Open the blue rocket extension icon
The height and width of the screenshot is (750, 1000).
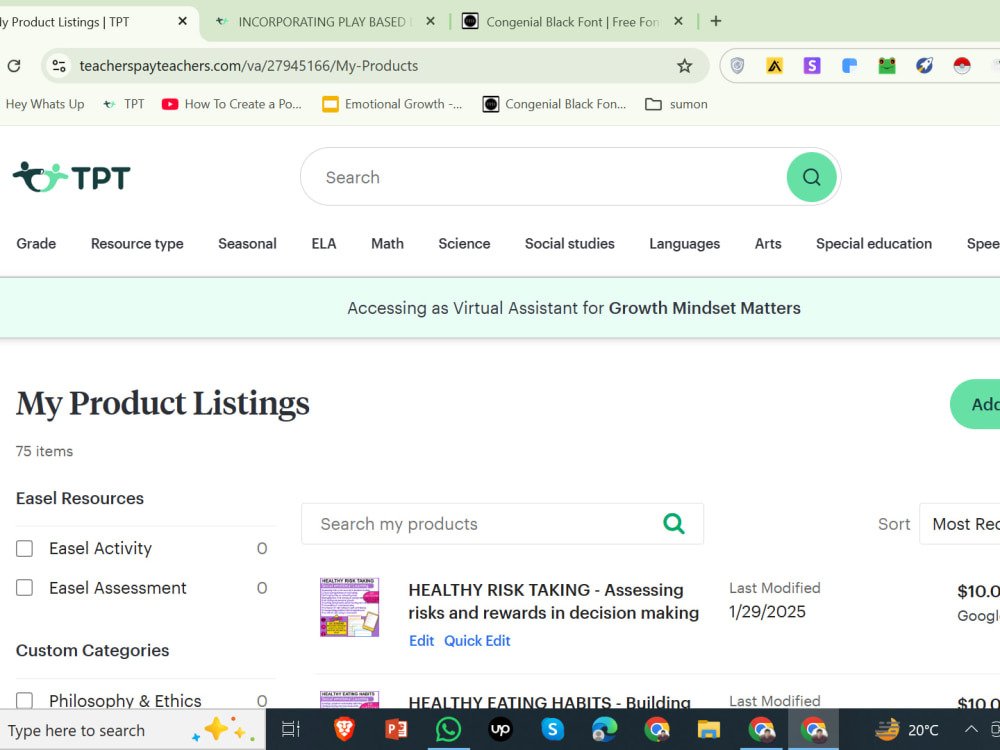coord(925,66)
